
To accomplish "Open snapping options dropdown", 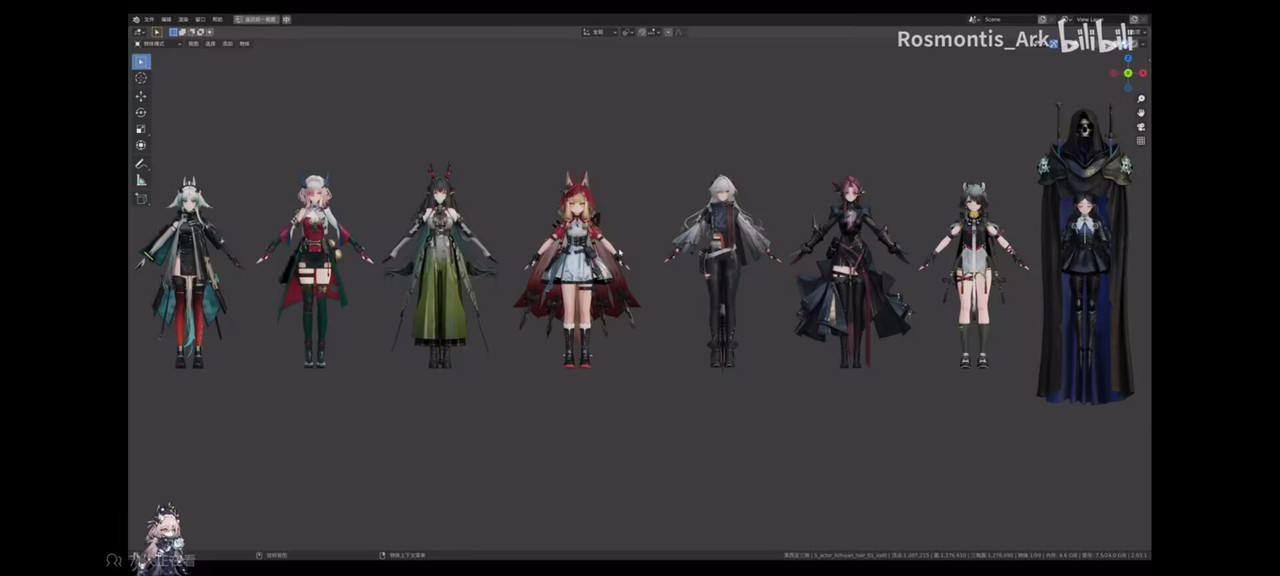I will tap(654, 32).
